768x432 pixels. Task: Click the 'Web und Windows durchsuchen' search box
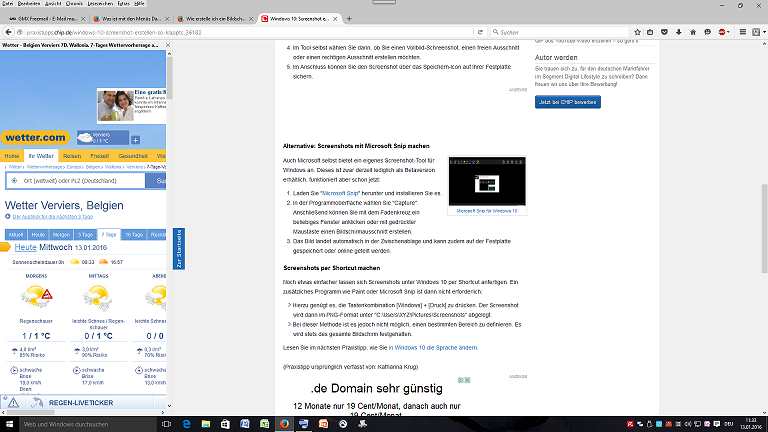tap(88, 424)
